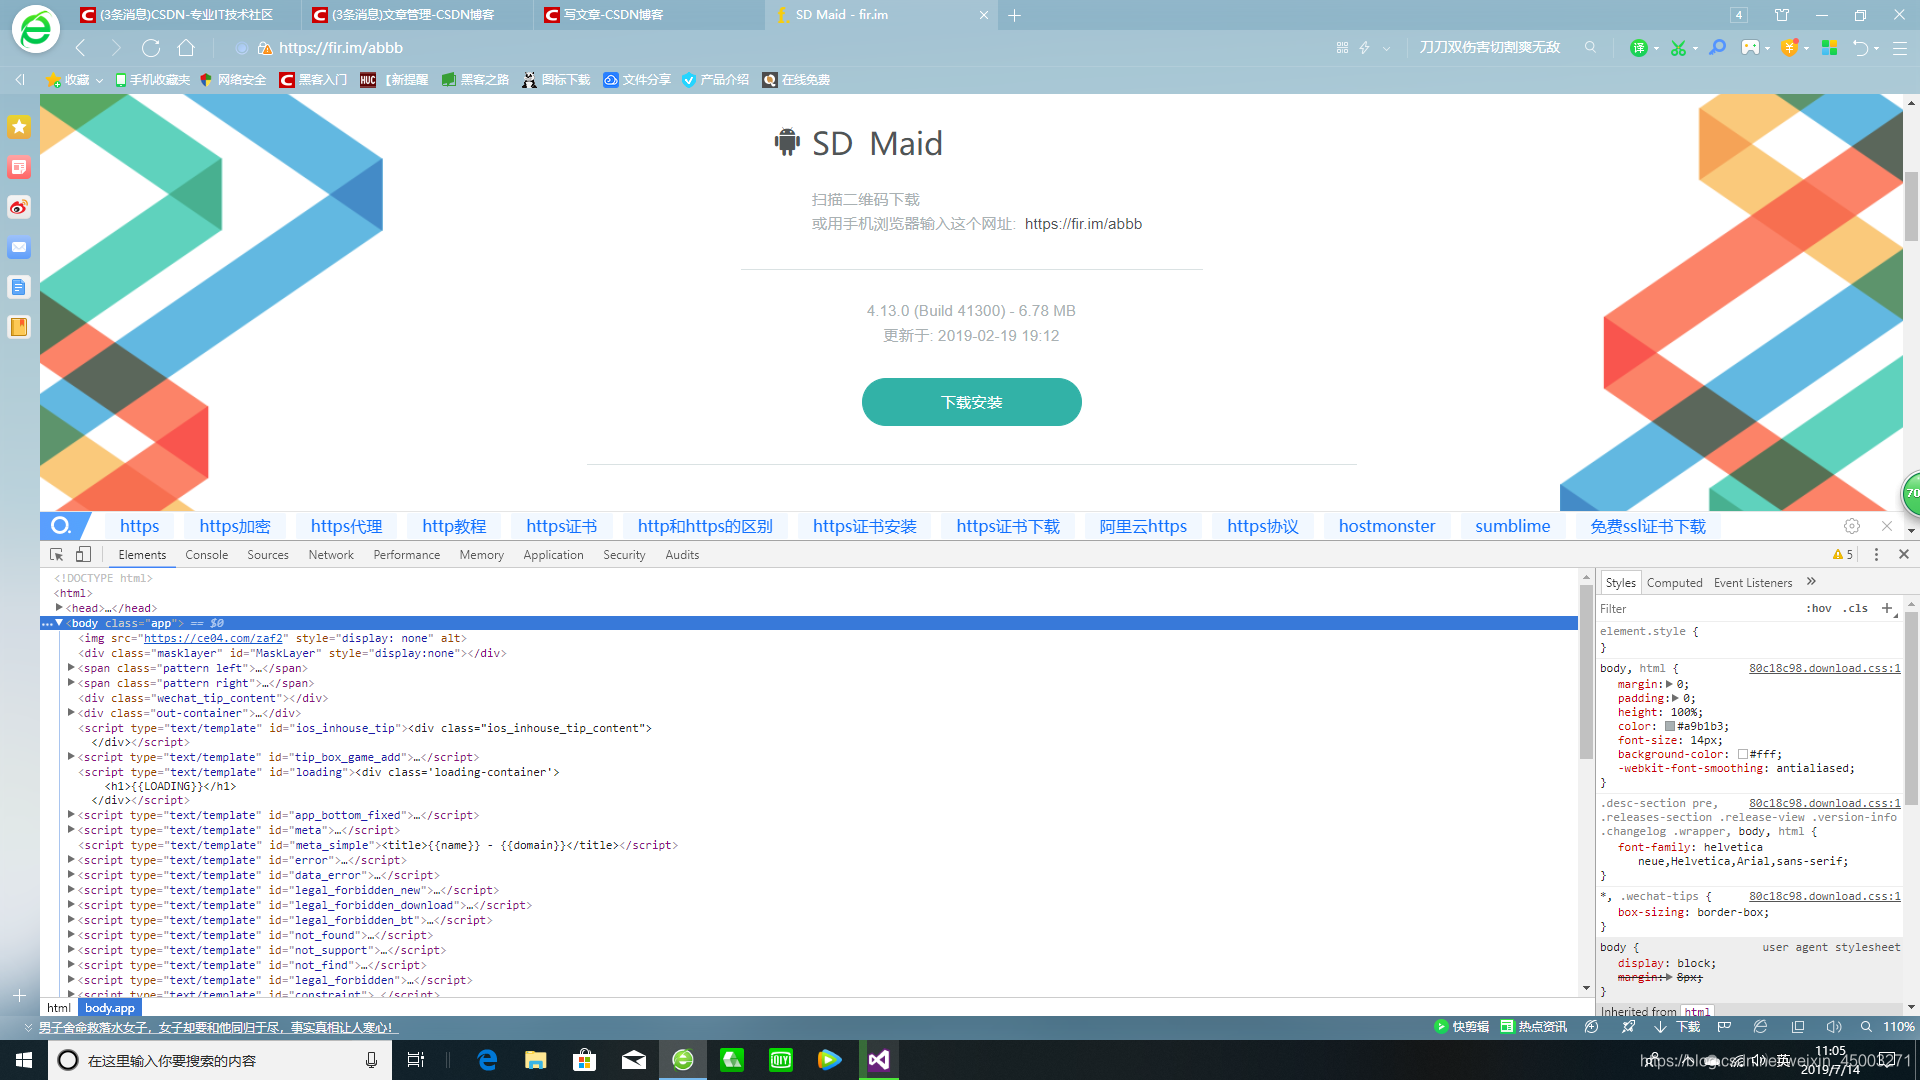The image size is (1920, 1080).
Task: Toggle the :hov element state panel
Action: pos(1819,608)
